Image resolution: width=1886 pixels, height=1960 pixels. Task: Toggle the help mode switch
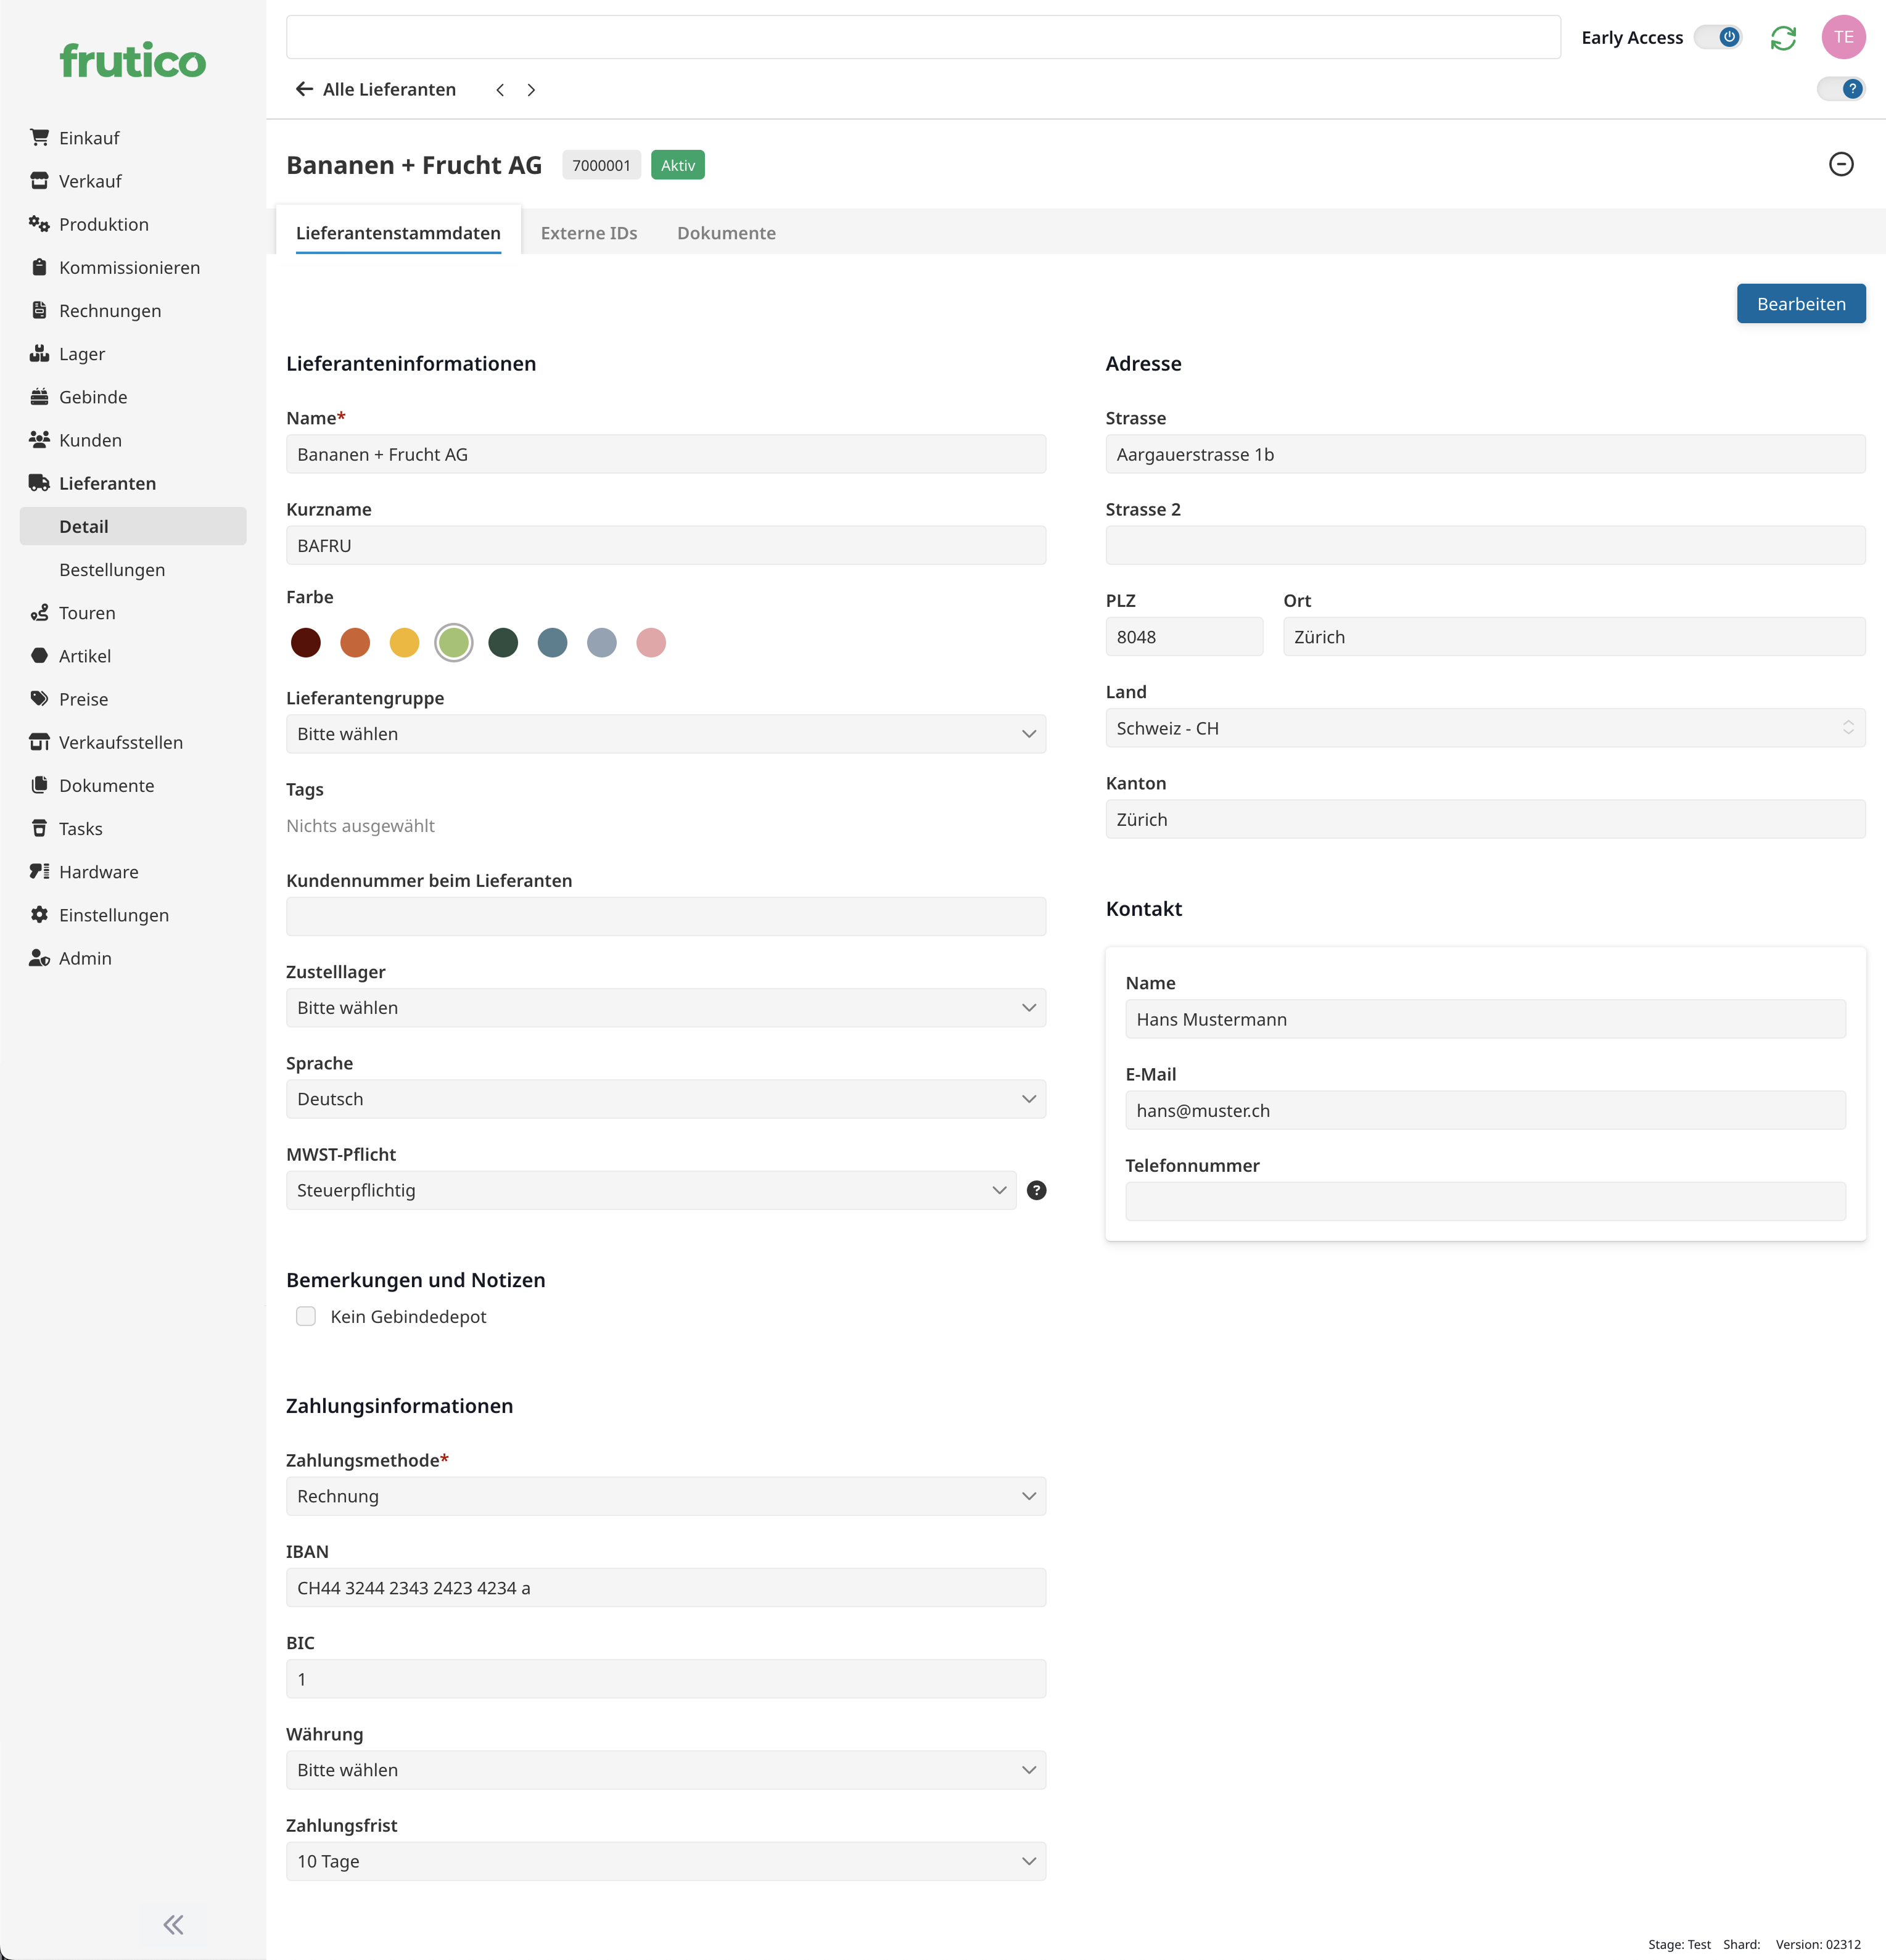coord(1841,89)
